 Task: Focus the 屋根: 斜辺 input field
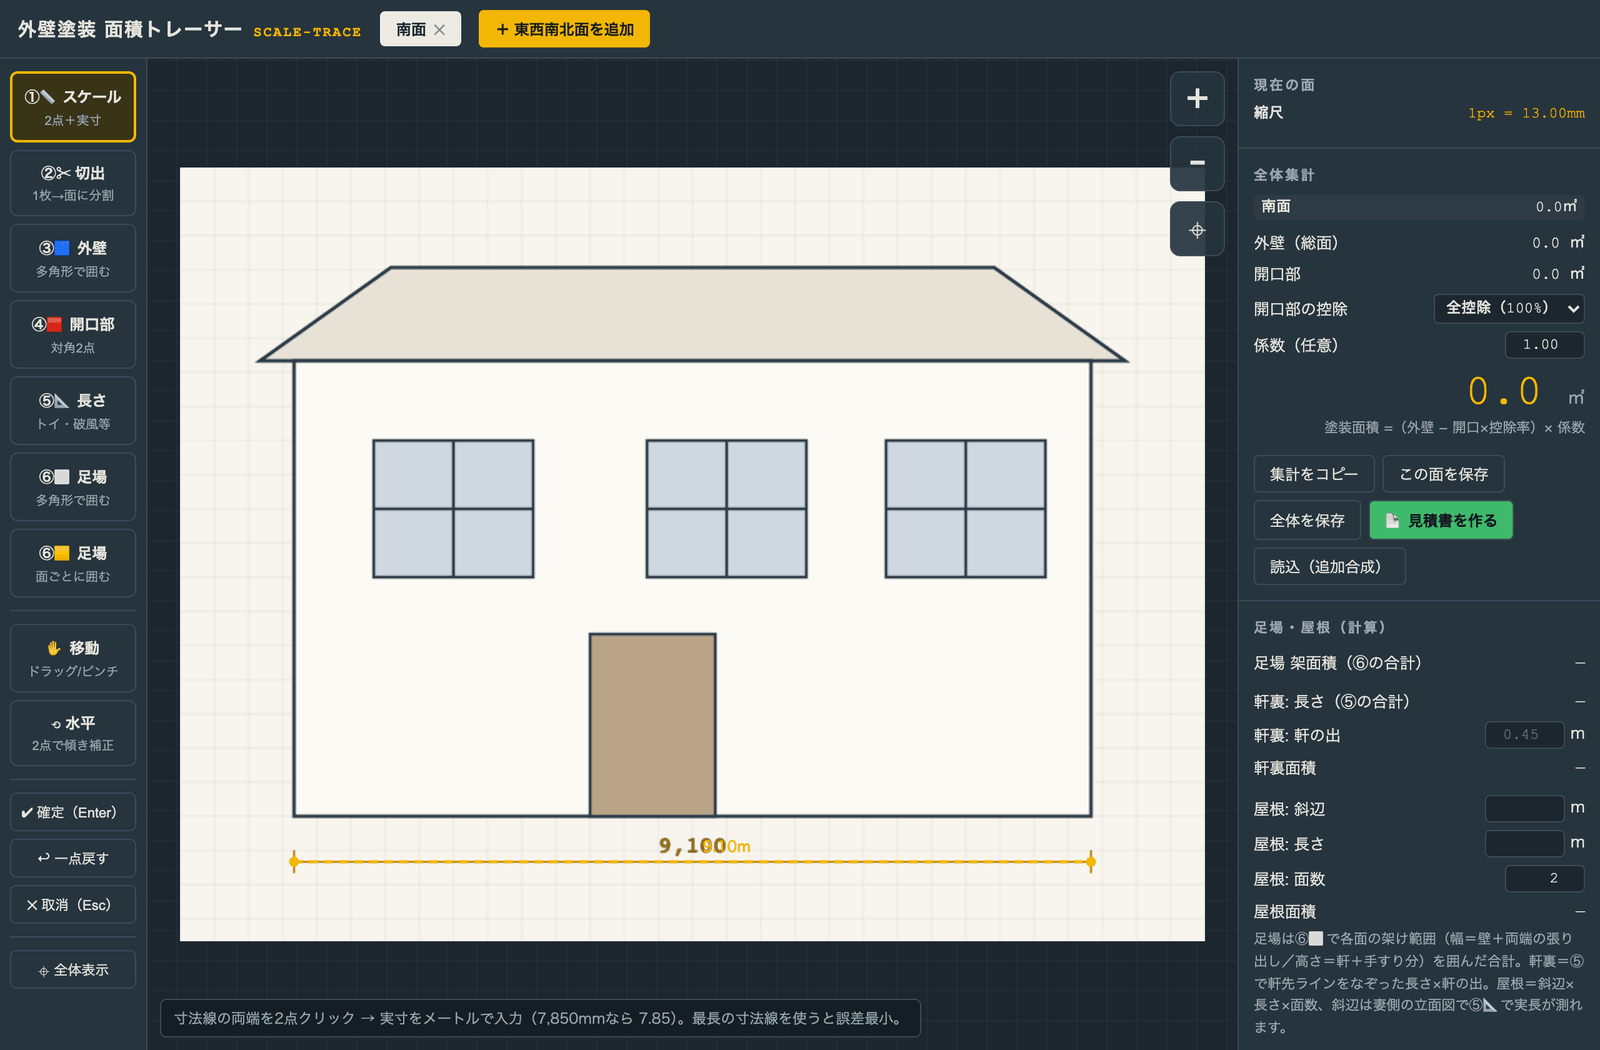tap(1525, 808)
